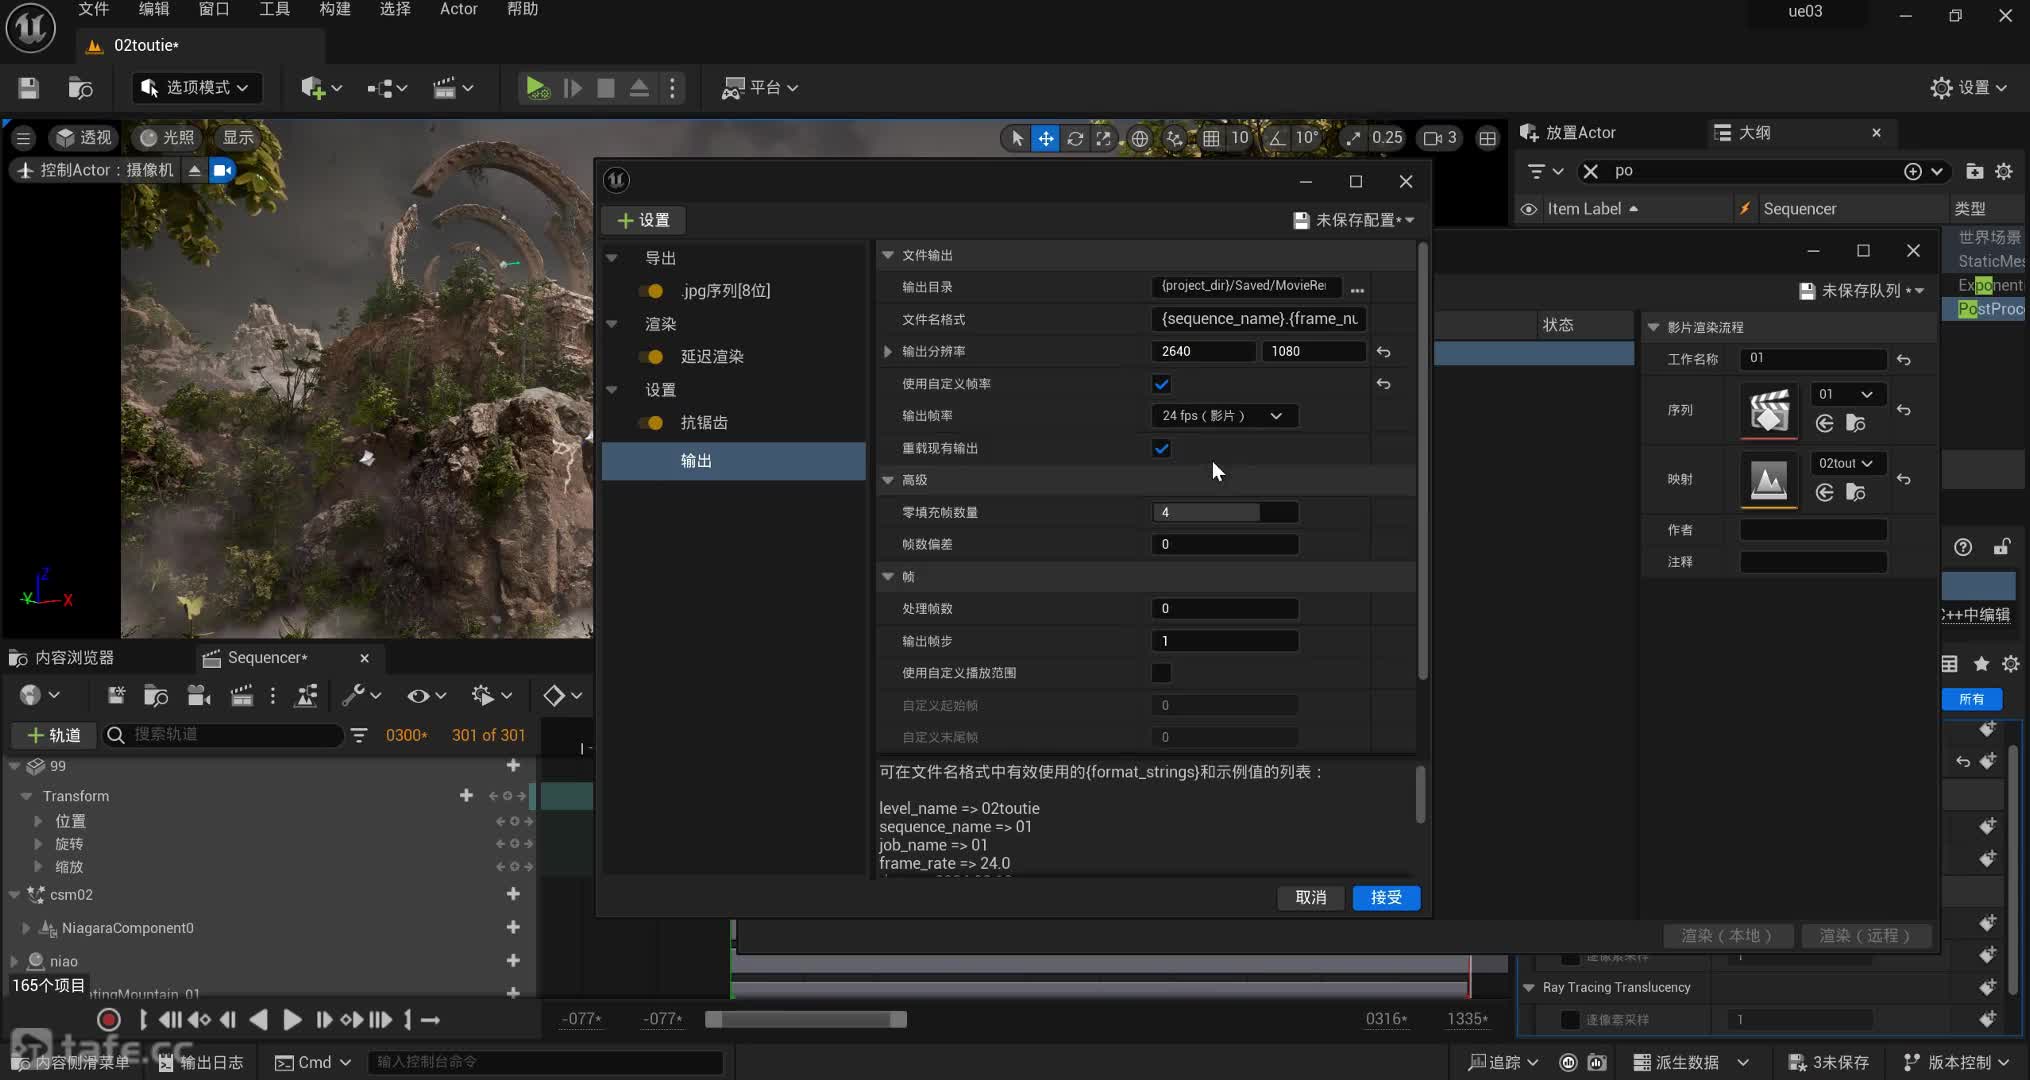Toggle 抗锯齿 enable switch
Screen dimensions: 2030x1080
pos(652,423)
